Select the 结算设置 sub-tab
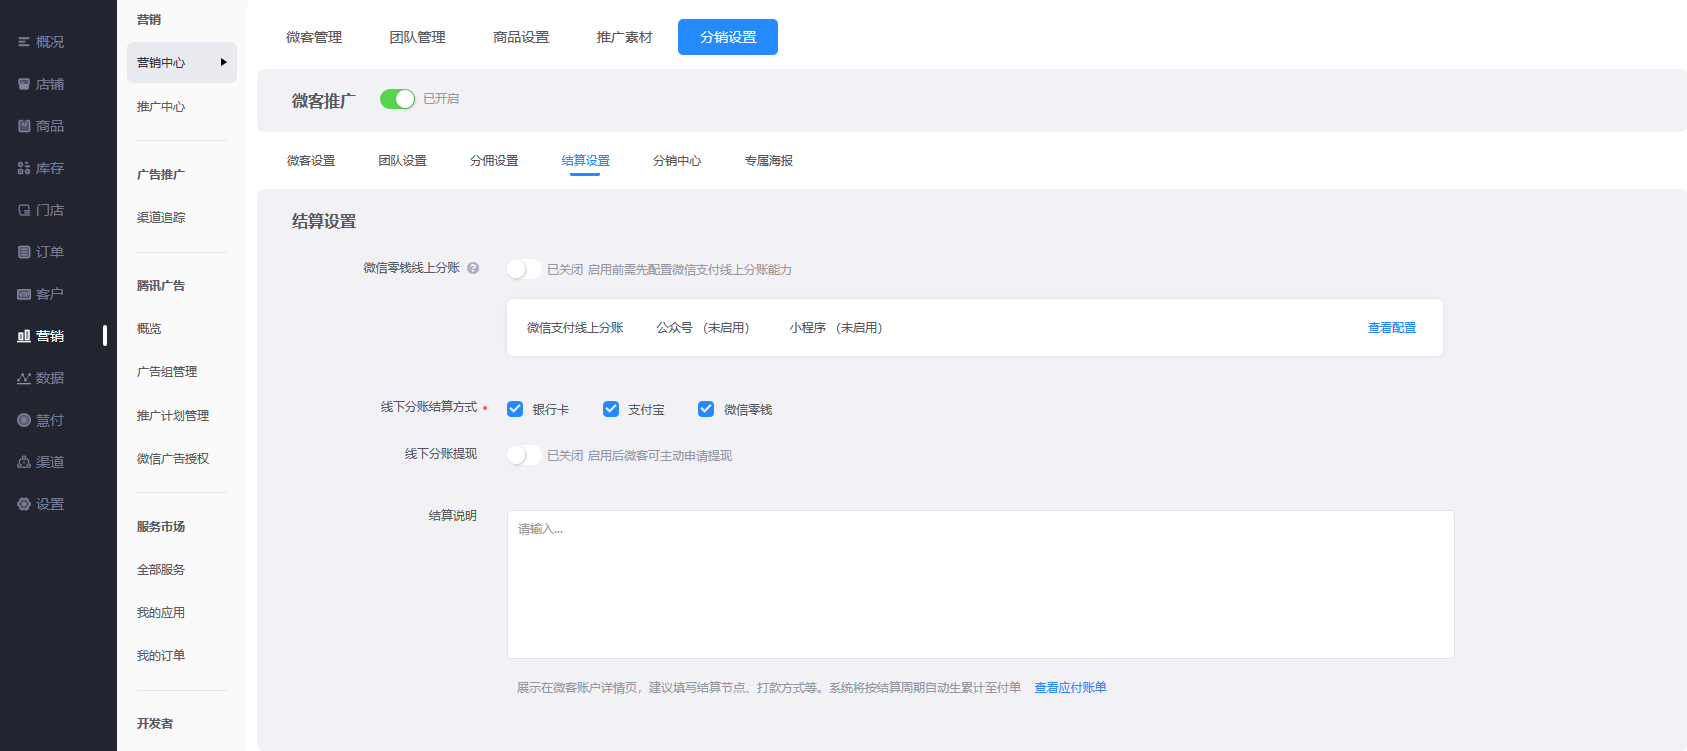 pyautogui.click(x=585, y=161)
